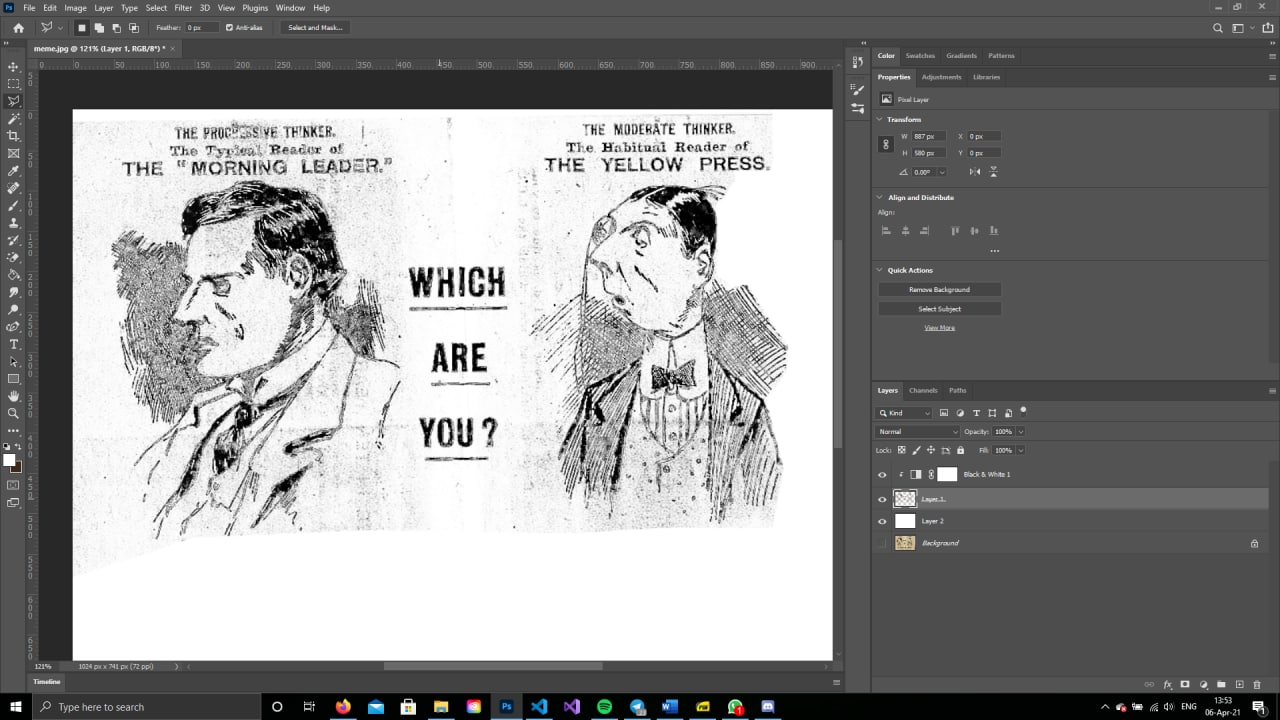
Task: Open the Fill dropdown arrow
Action: [x=1020, y=450]
